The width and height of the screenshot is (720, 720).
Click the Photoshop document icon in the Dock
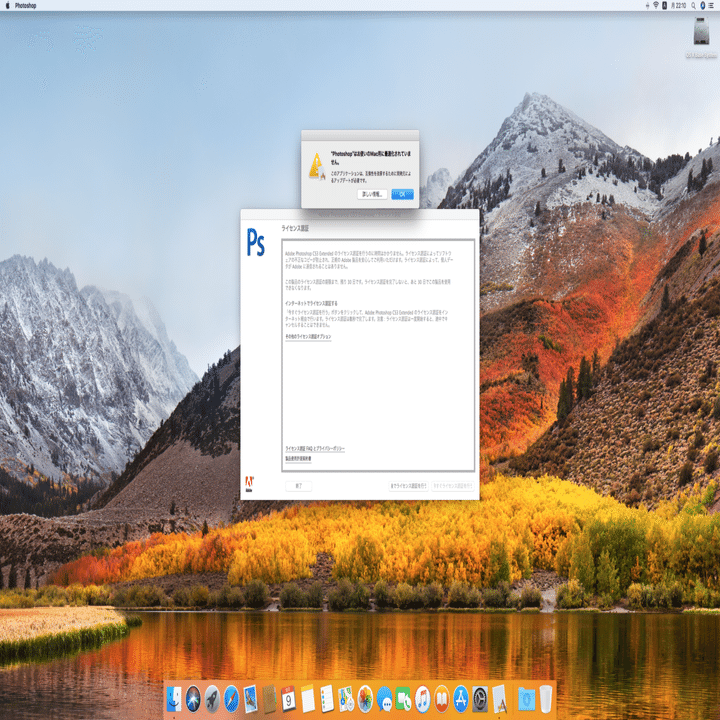tap(499, 699)
